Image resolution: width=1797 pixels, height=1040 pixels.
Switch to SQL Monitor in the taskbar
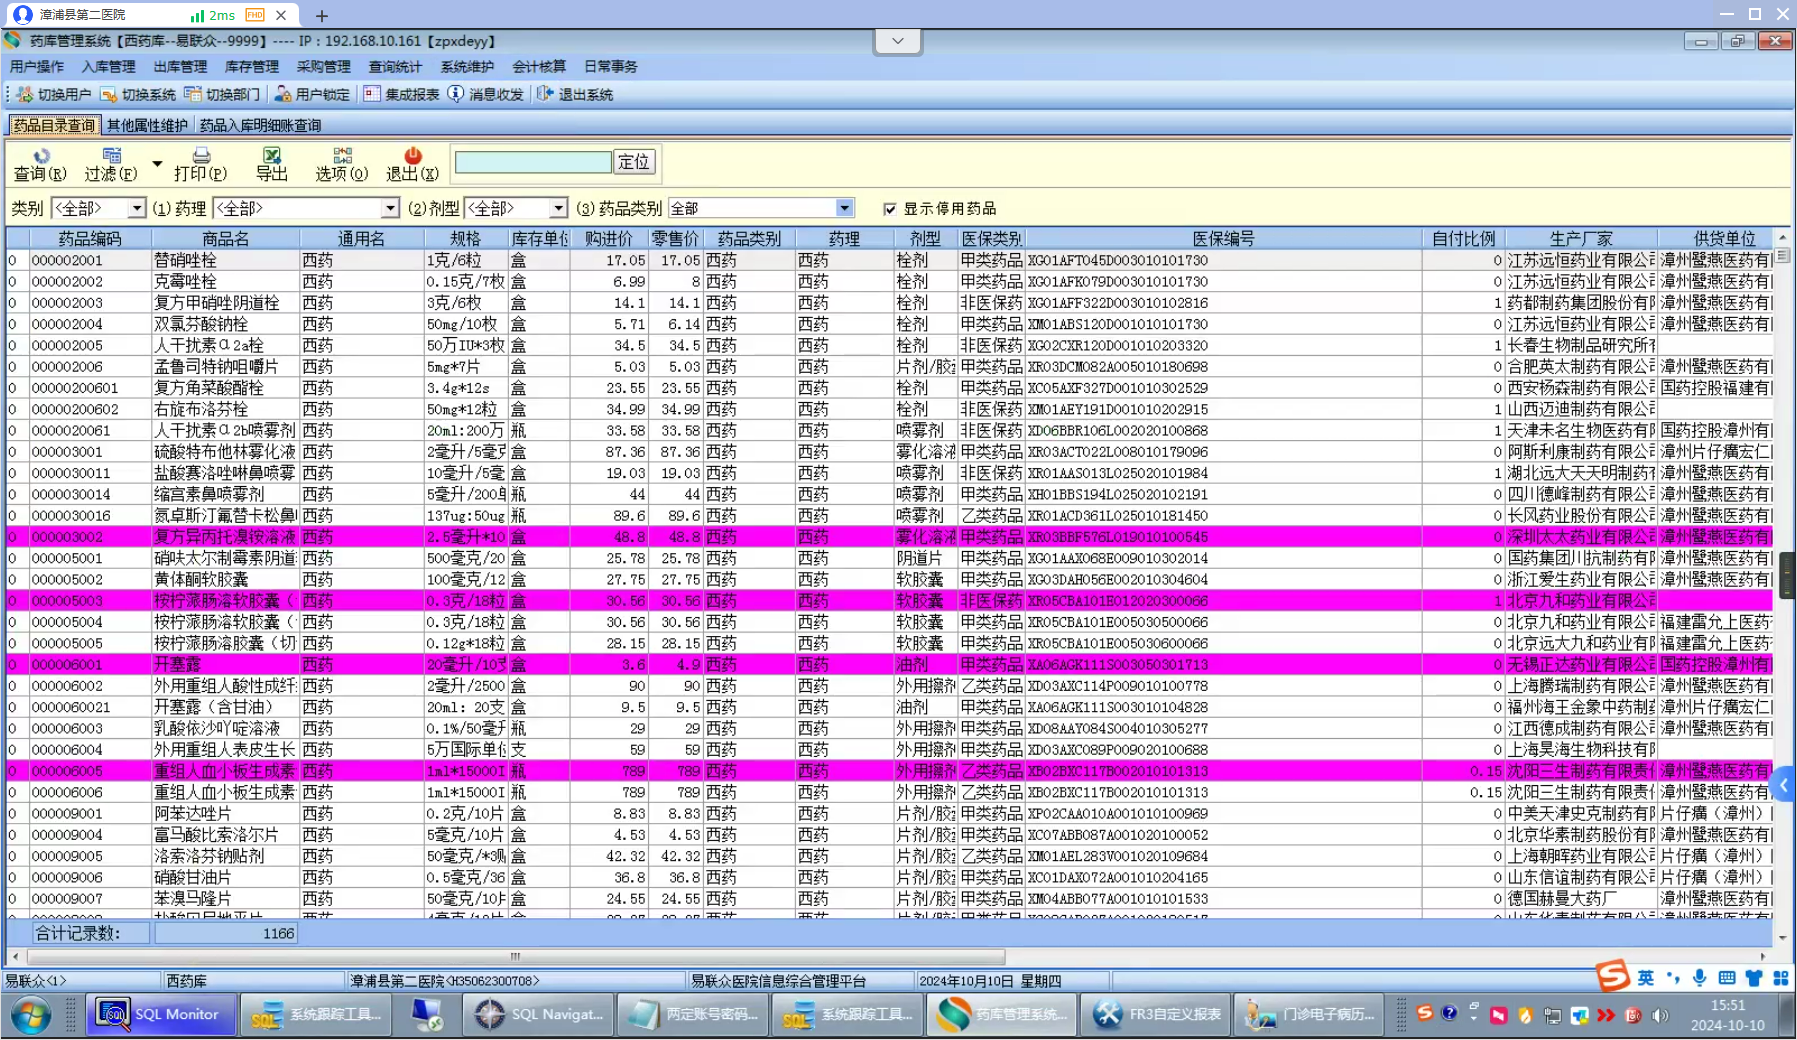coord(160,1014)
